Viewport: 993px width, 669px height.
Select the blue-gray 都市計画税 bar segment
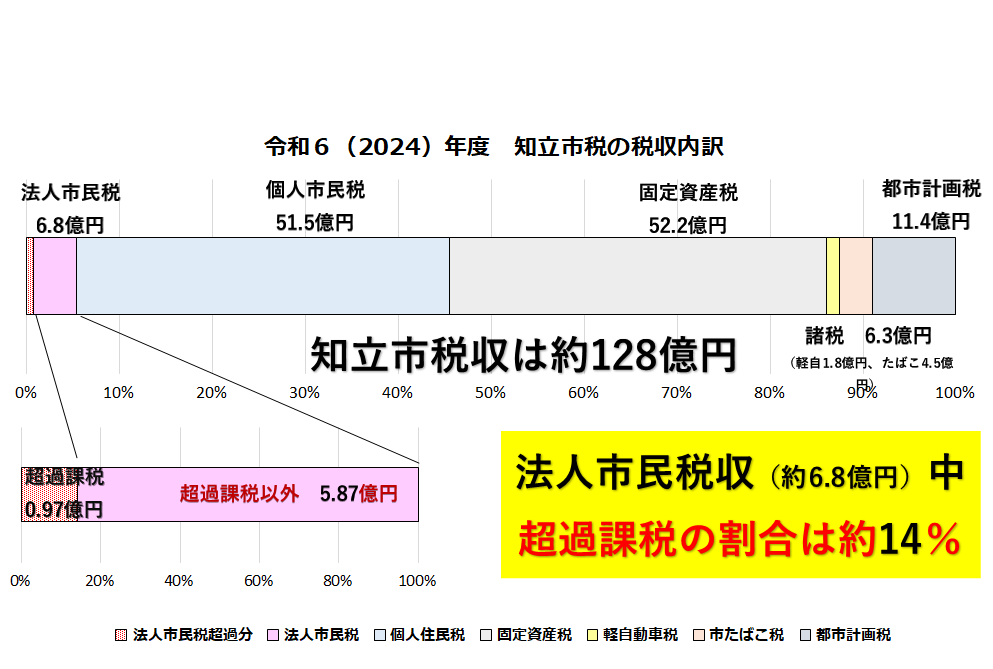click(913, 276)
